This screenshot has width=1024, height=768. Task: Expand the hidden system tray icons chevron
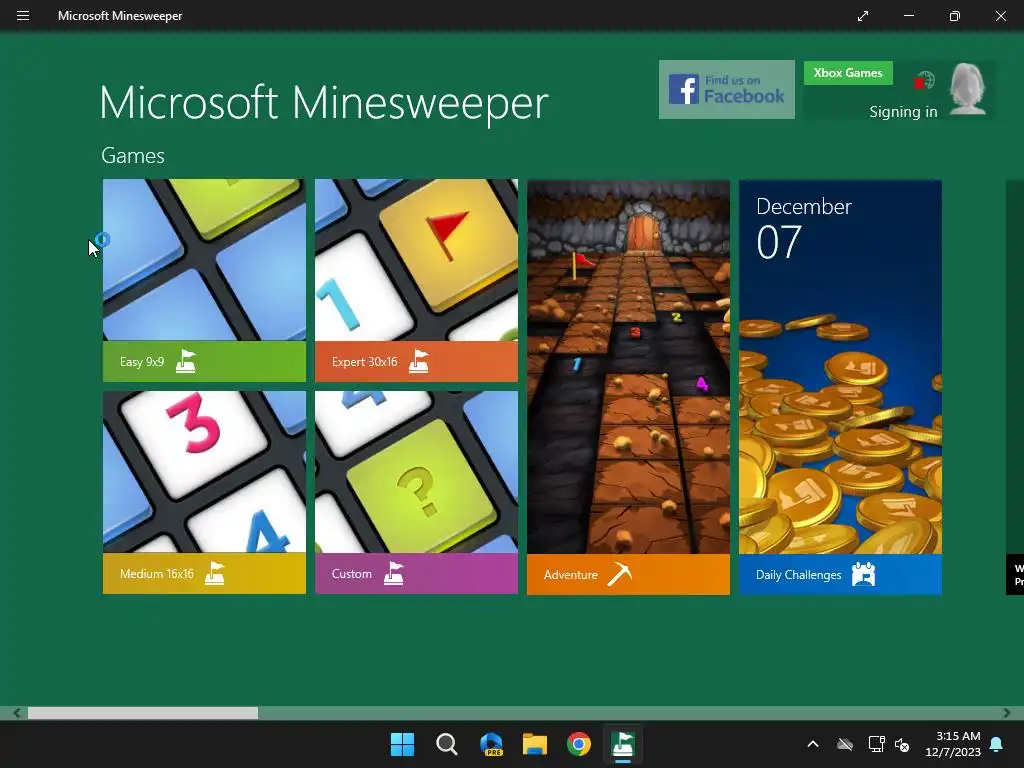[x=813, y=744]
